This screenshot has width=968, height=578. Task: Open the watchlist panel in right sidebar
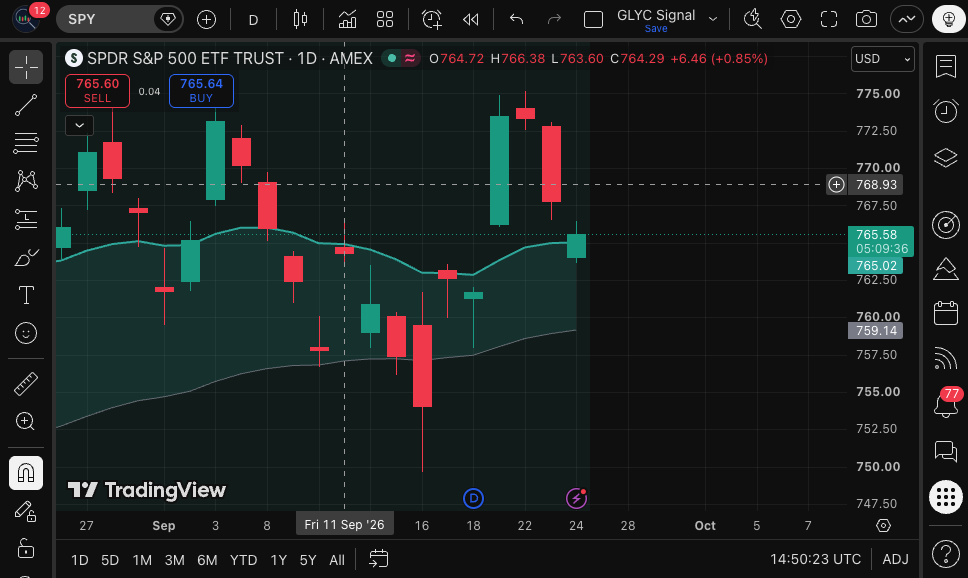pyautogui.click(x=946, y=66)
